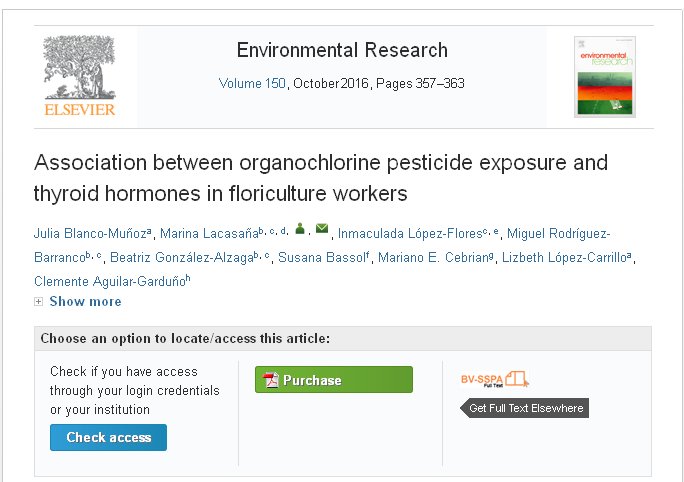Viewport: 684px width, 482px height.
Task: Click Get Full Text Elsewhere tag
Action: click(x=524, y=408)
